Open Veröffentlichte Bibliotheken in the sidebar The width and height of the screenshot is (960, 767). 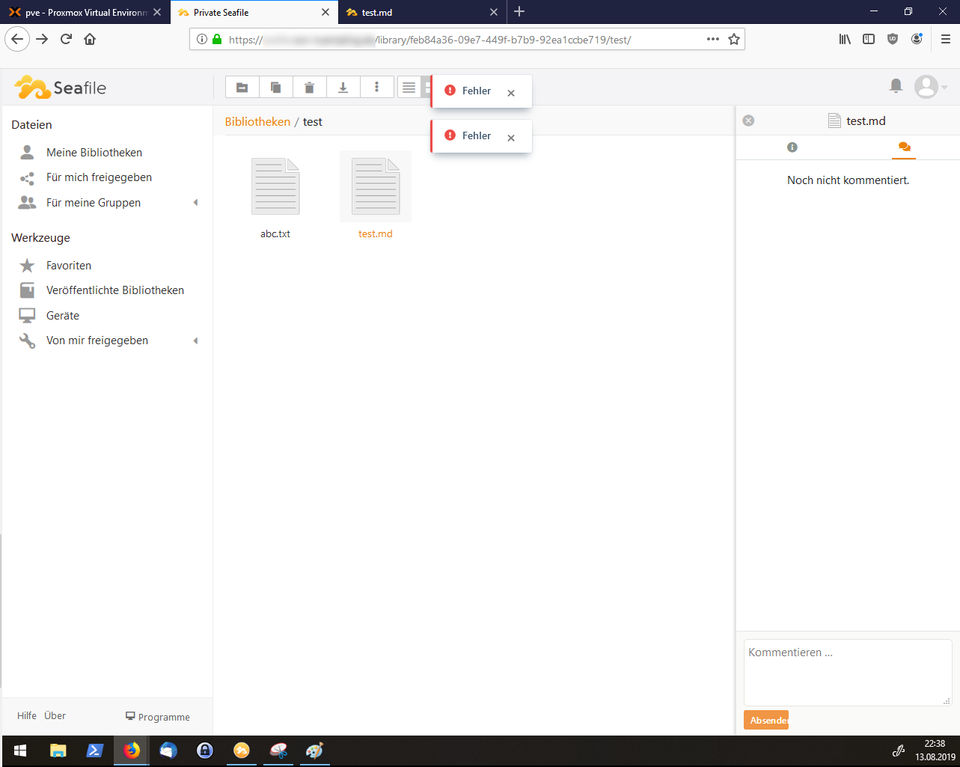[115, 290]
